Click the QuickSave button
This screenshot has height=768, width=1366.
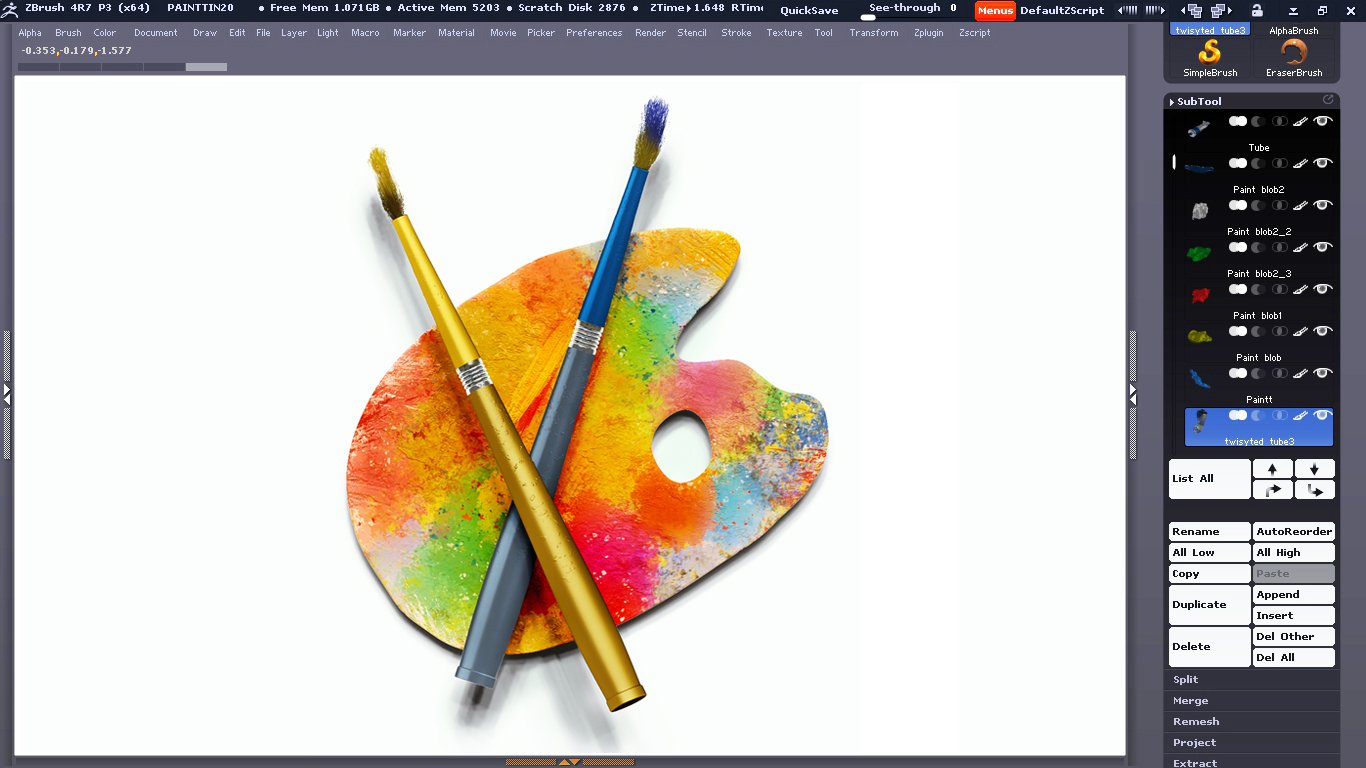pos(809,10)
